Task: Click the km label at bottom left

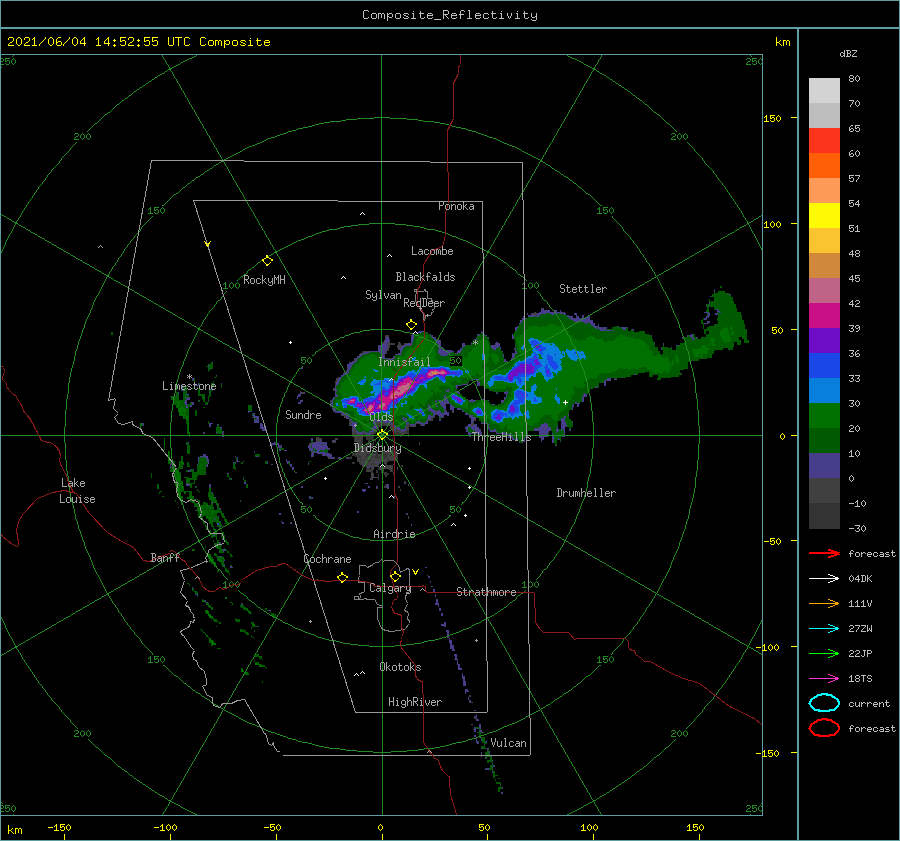Action: [14, 830]
